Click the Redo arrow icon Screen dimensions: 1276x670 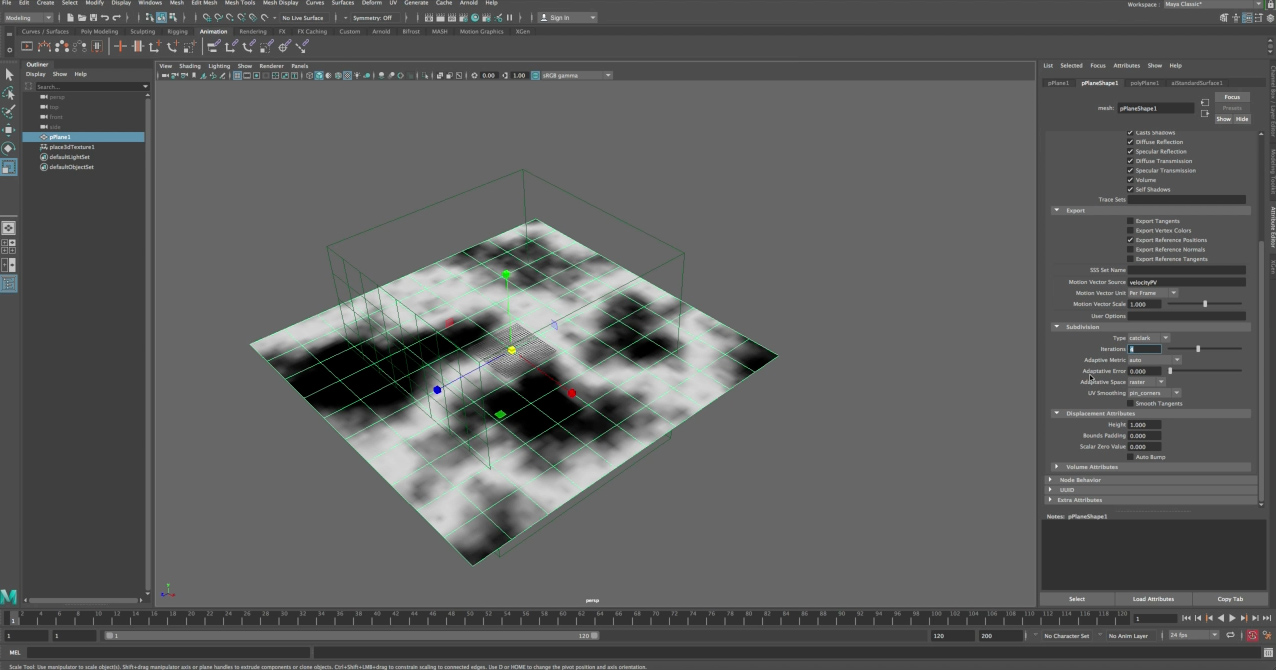coord(117,17)
